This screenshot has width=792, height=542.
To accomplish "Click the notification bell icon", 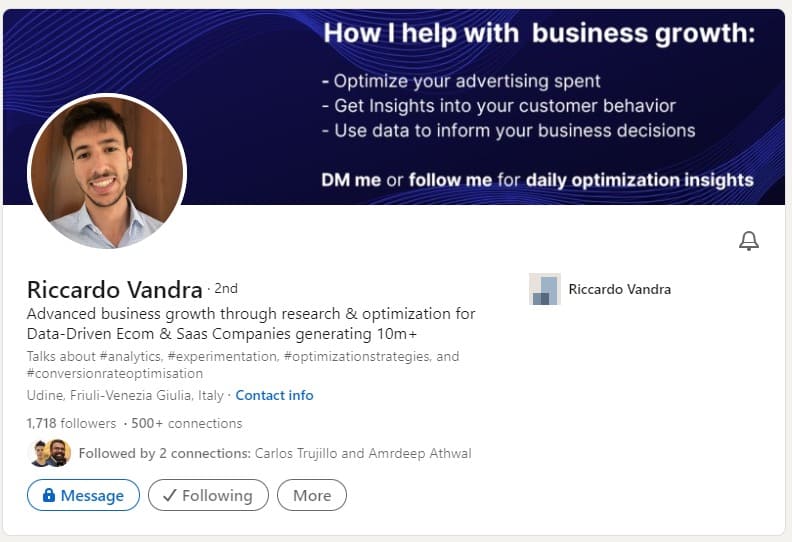I will pyautogui.click(x=748, y=240).
